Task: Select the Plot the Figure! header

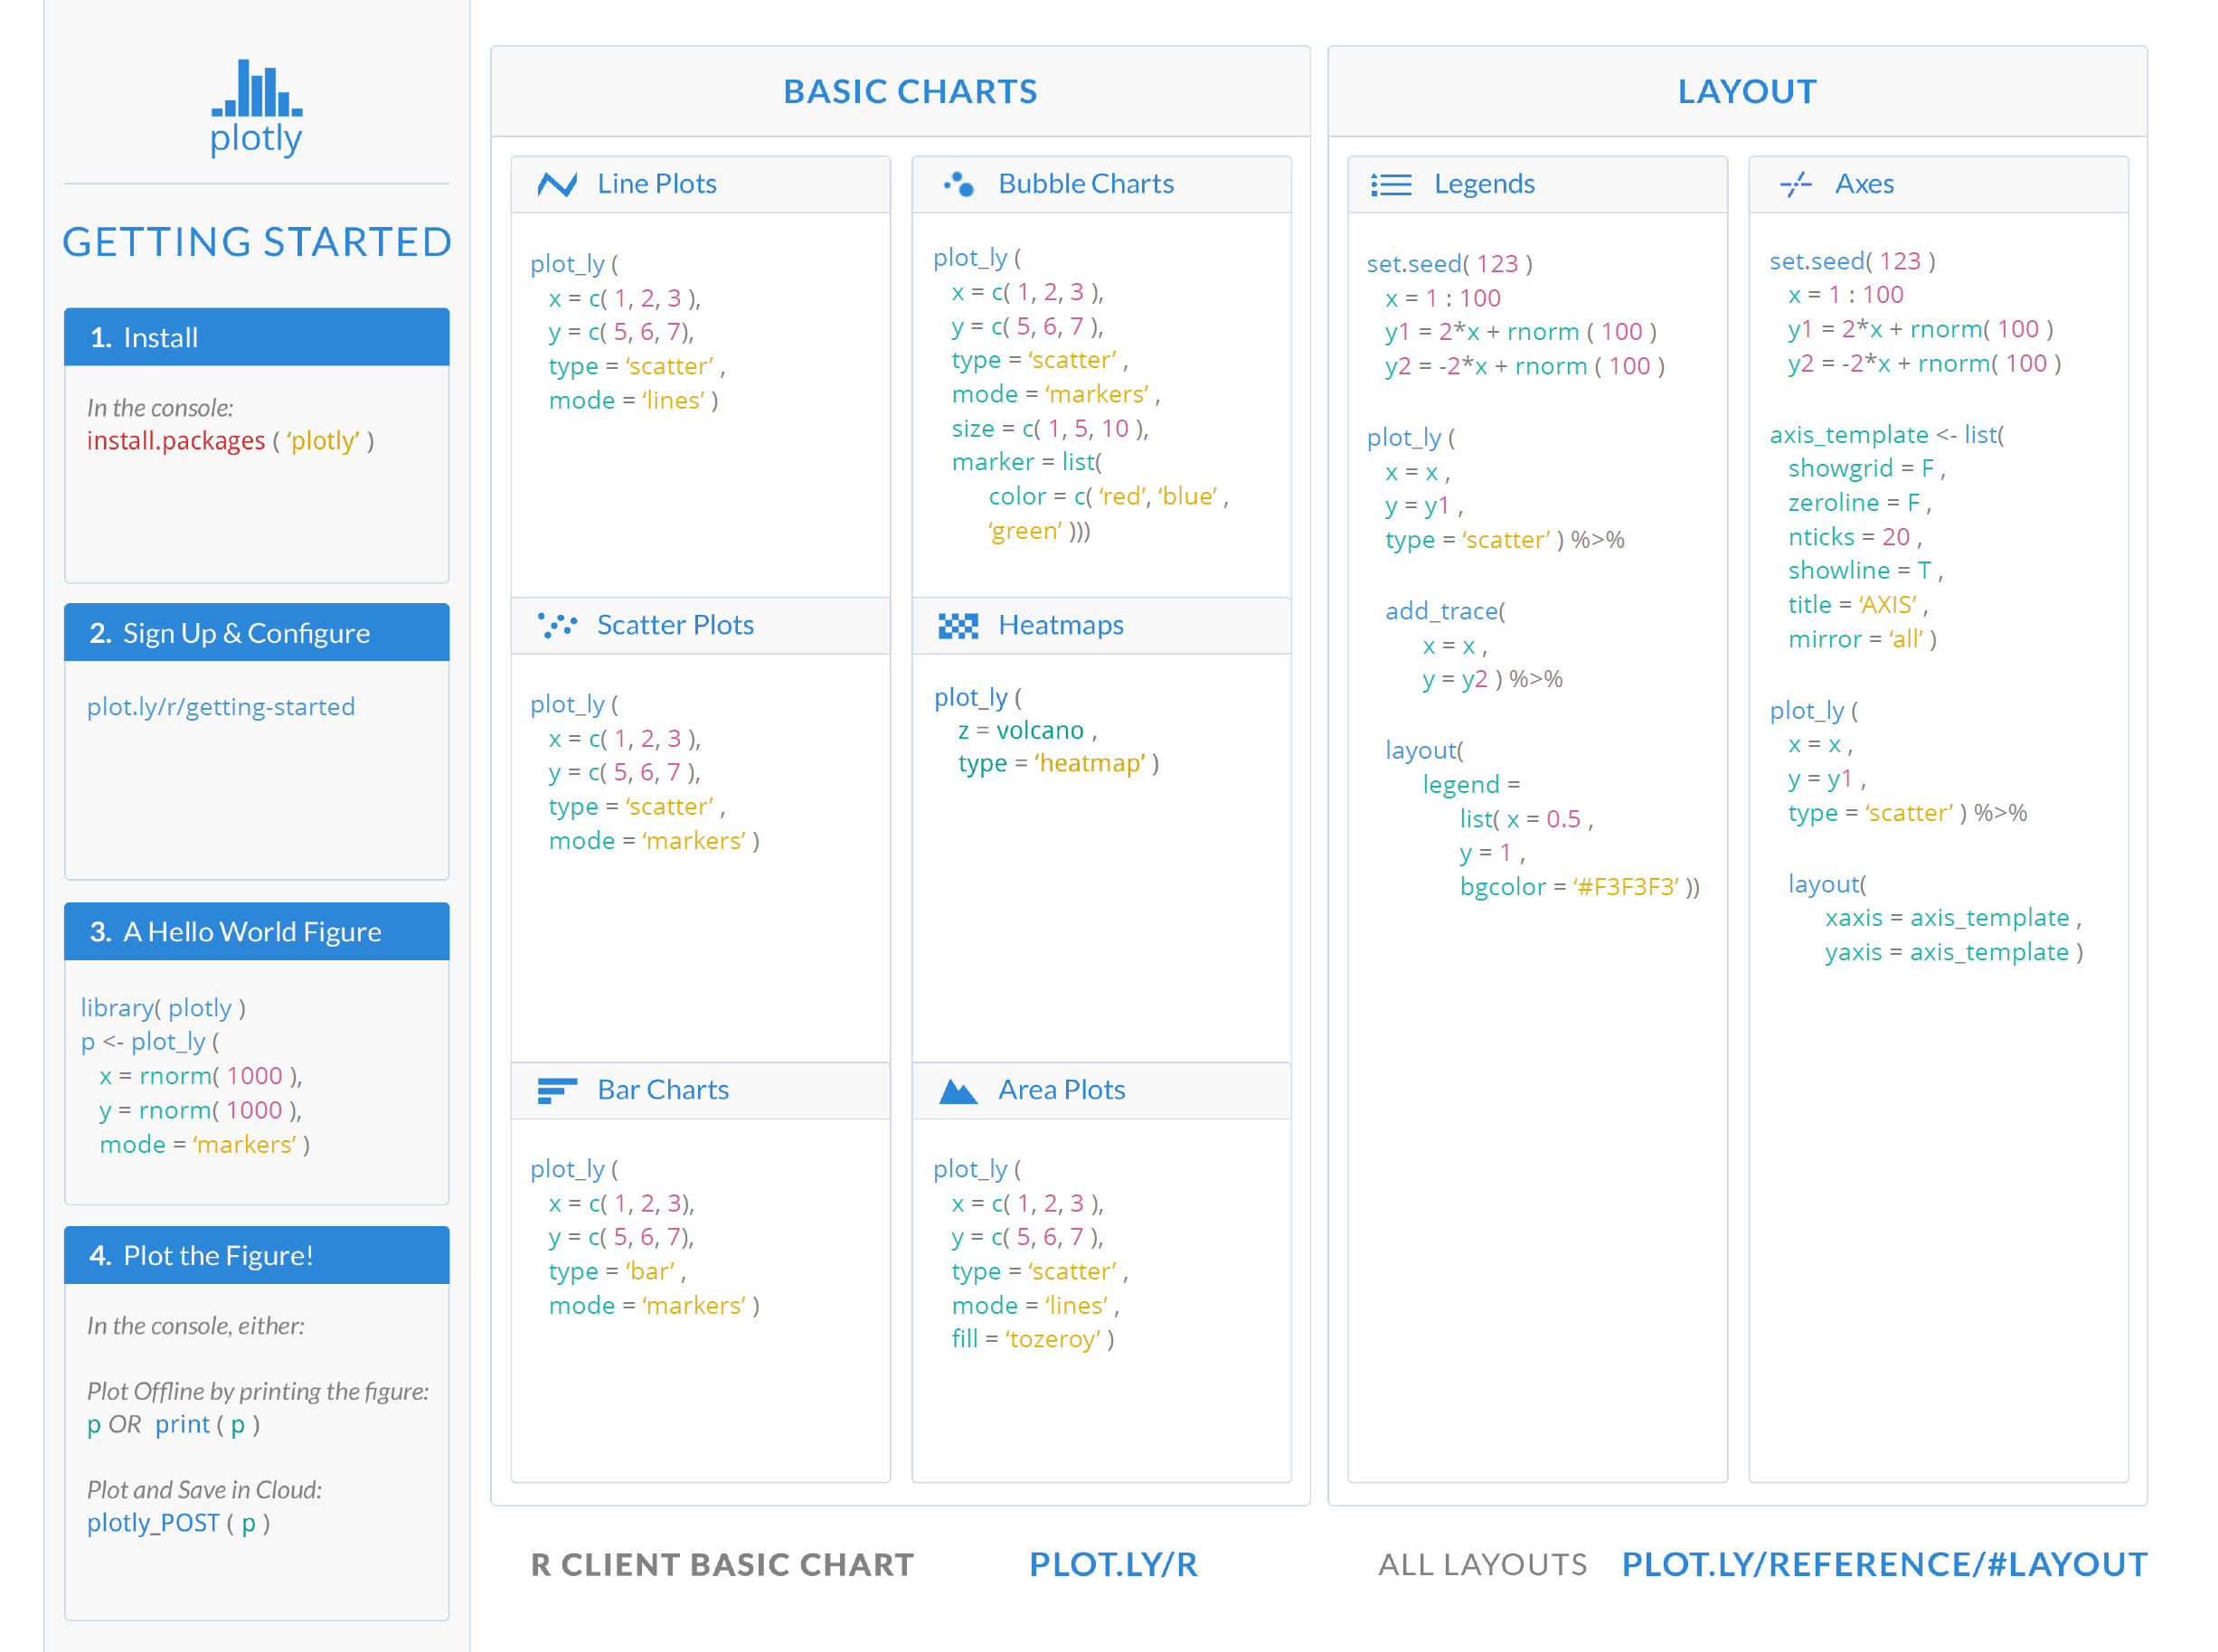Action: pyautogui.click(x=256, y=1255)
